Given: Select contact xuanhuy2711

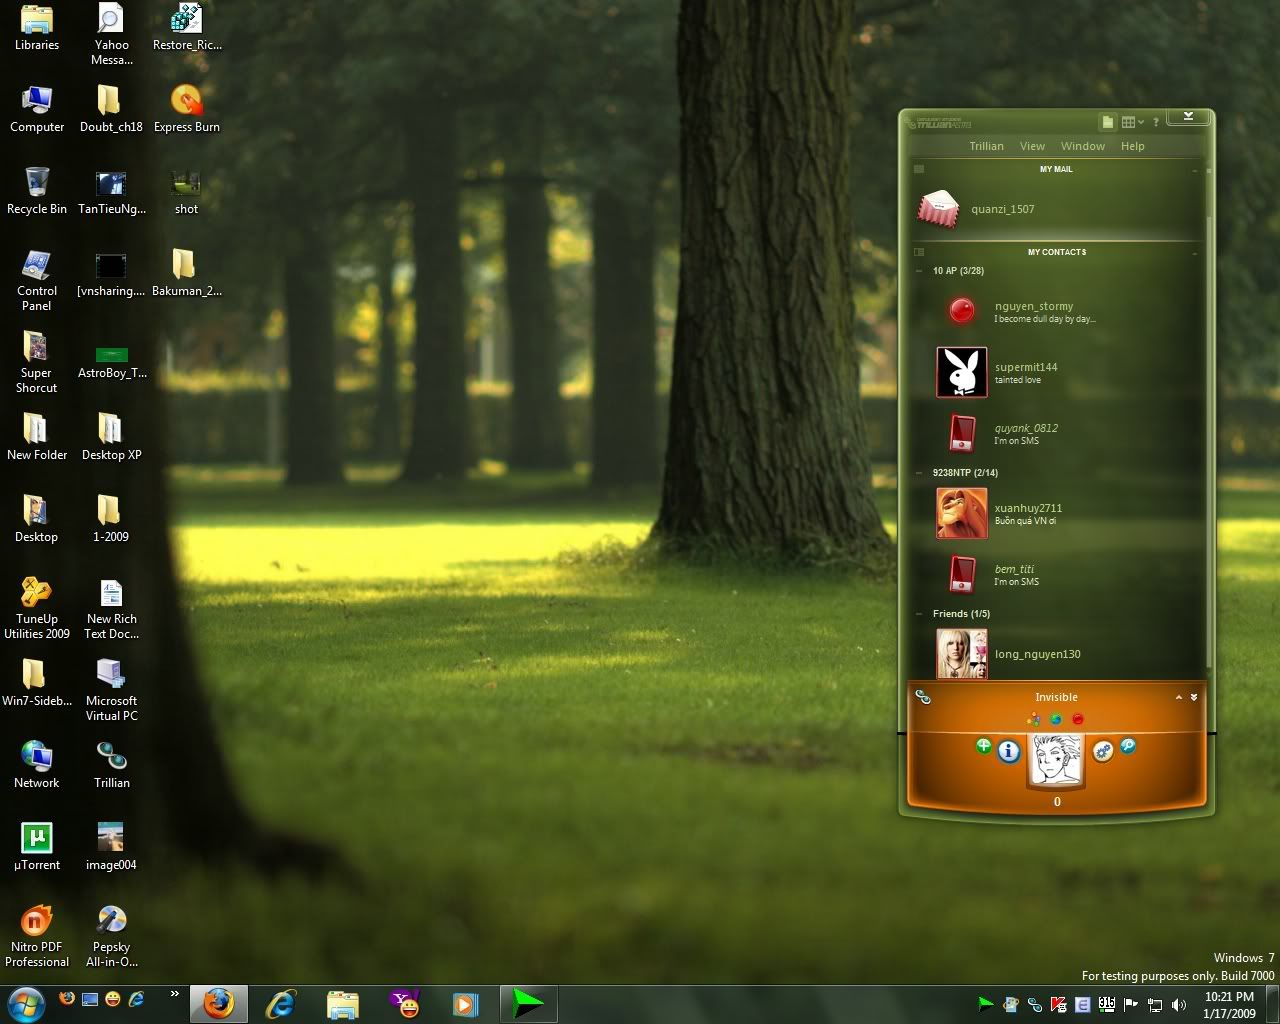Looking at the screenshot, I should (x=1055, y=513).
